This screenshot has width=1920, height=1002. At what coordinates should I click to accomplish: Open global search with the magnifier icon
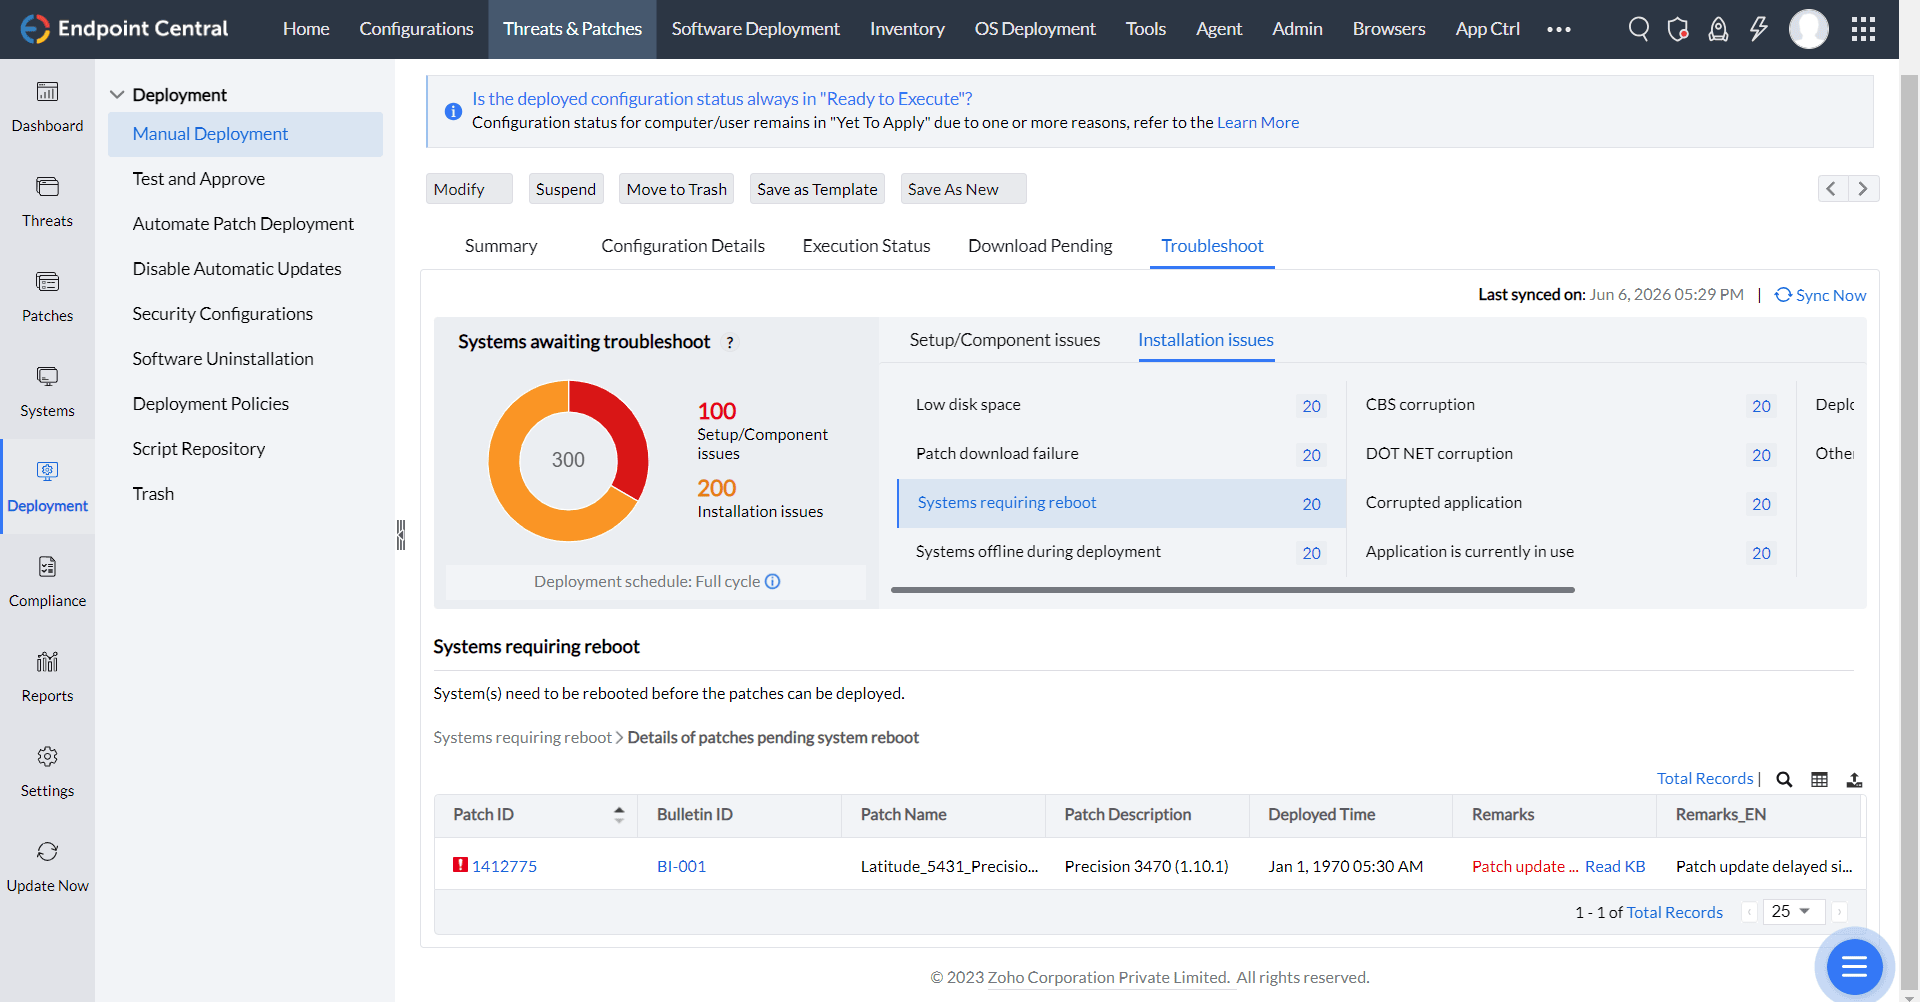tap(1638, 29)
